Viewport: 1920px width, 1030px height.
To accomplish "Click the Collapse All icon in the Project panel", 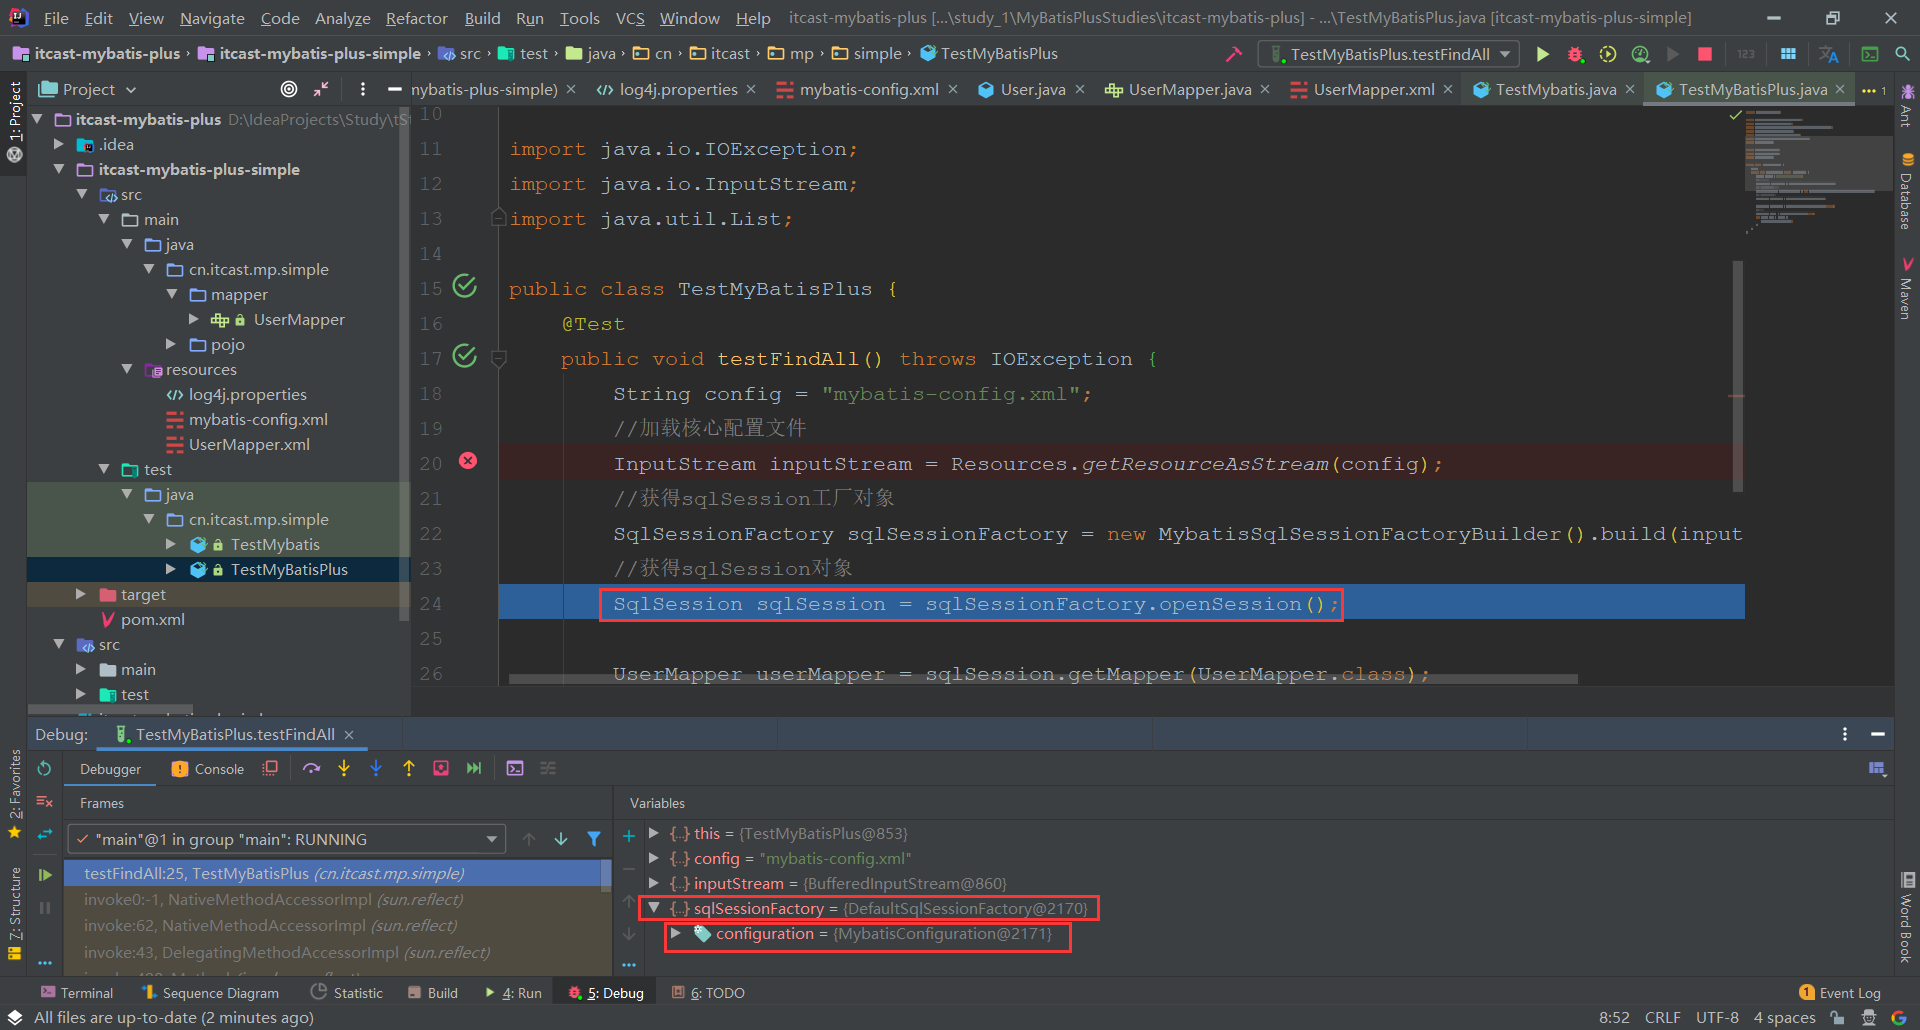I will pyautogui.click(x=321, y=89).
